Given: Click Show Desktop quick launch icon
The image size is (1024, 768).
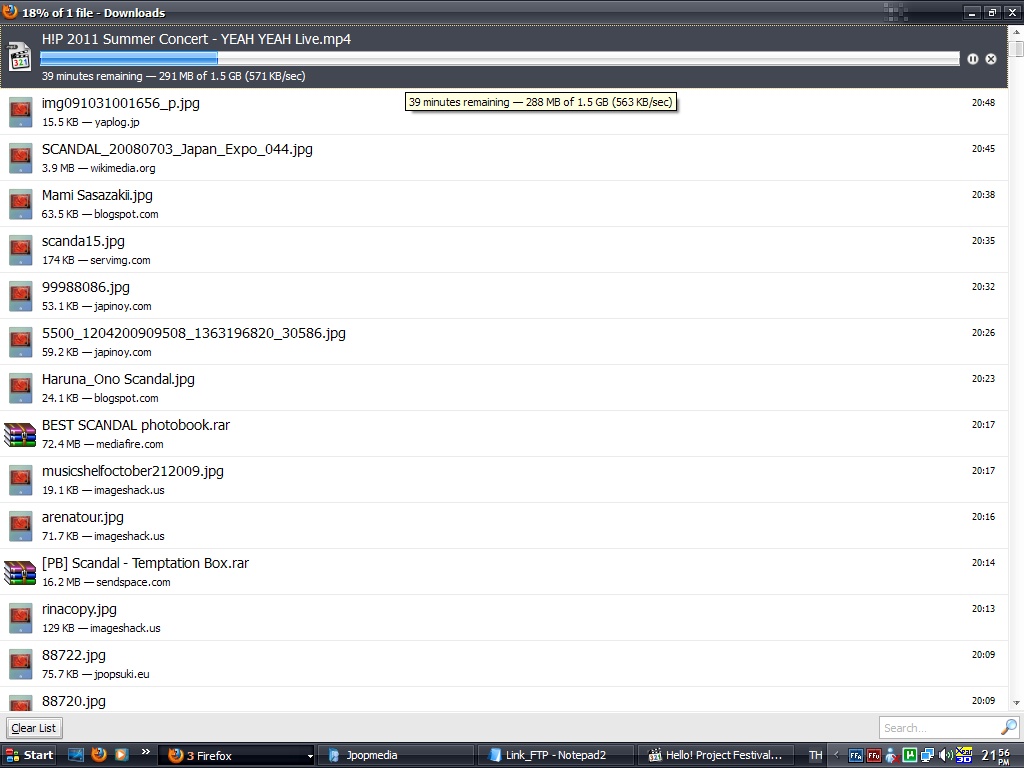Looking at the screenshot, I should coord(76,755).
